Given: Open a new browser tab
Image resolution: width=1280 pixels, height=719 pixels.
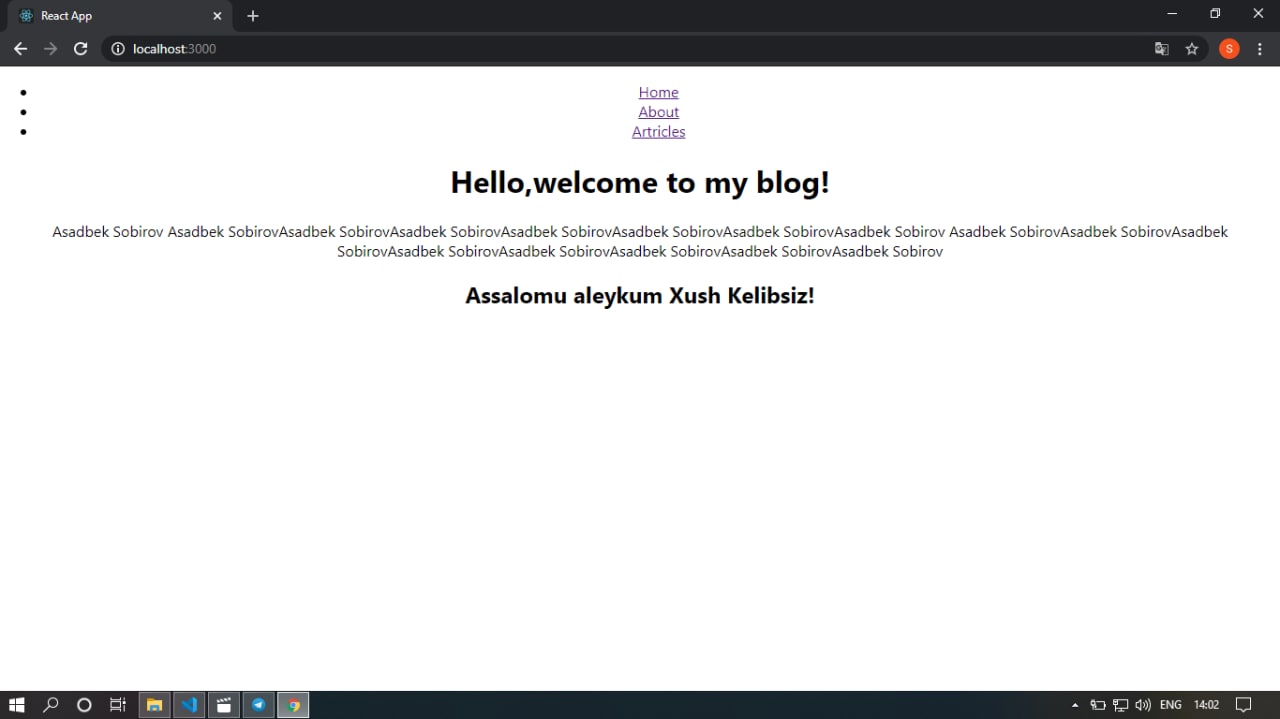Looking at the screenshot, I should click(253, 16).
